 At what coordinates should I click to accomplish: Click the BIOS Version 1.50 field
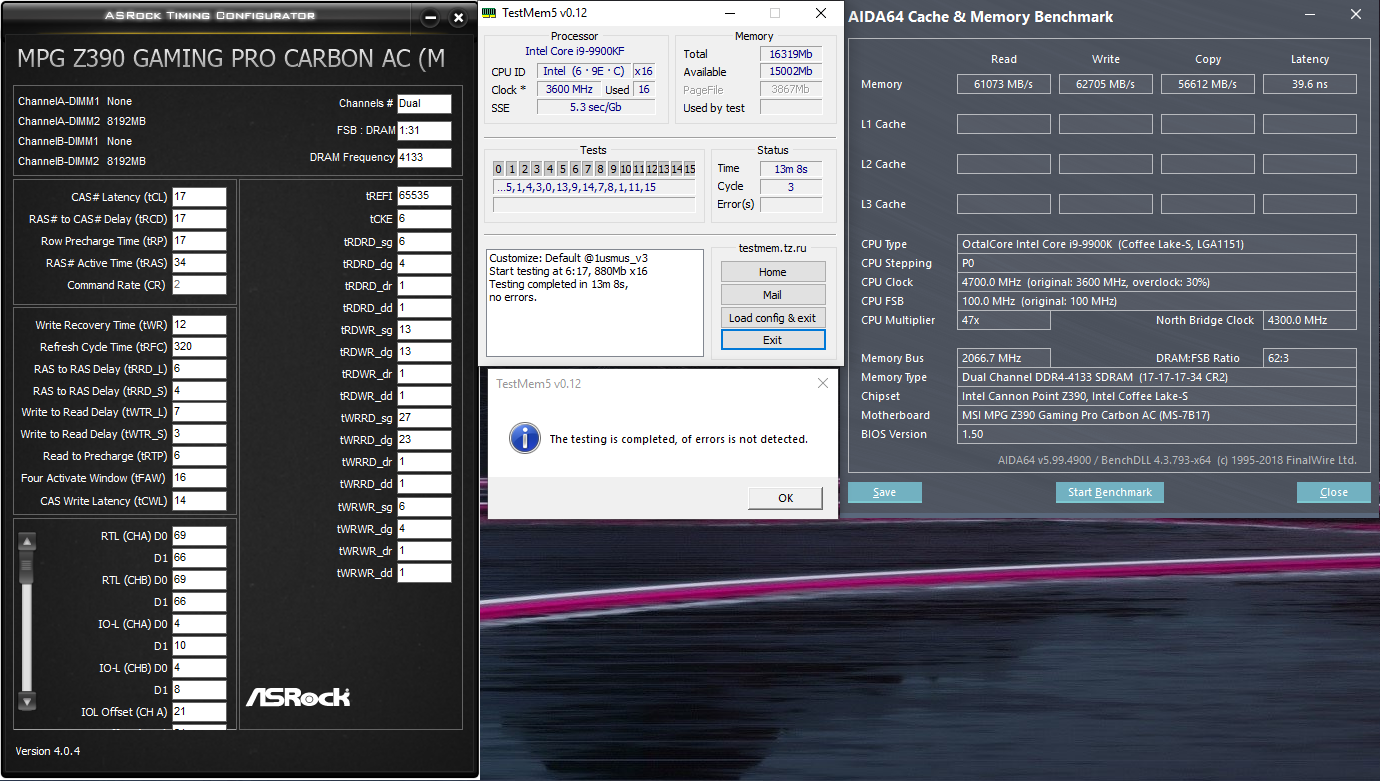pos(1157,434)
